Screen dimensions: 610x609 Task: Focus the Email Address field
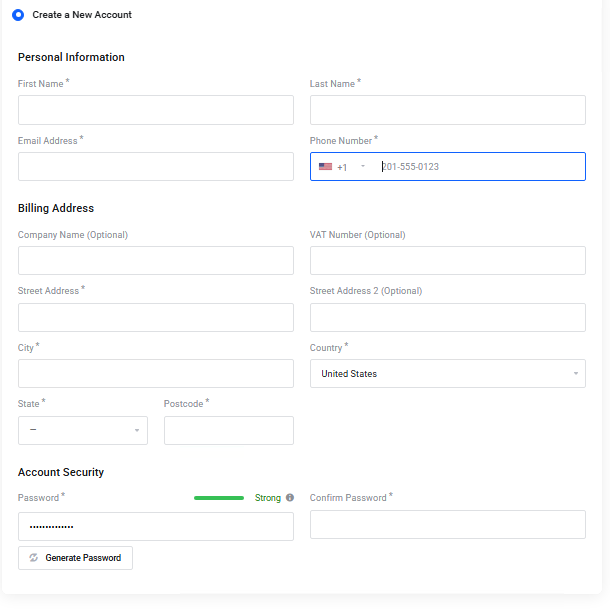tap(156, 167)
